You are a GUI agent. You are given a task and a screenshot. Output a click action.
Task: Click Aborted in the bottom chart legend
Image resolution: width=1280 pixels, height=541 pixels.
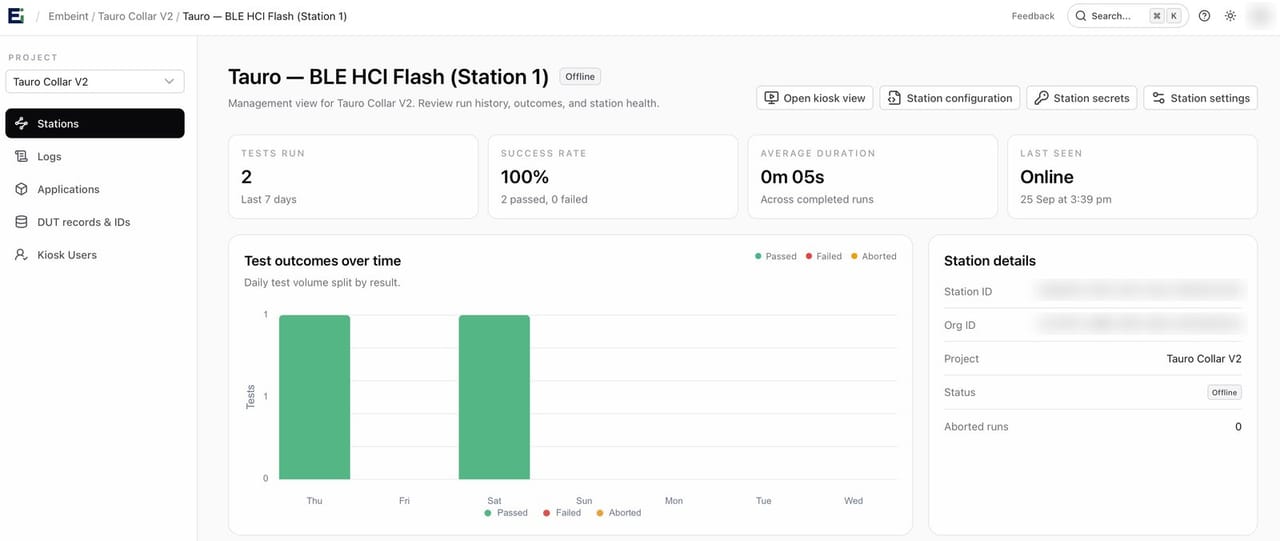pyautogui.click(x=619, y=513)
